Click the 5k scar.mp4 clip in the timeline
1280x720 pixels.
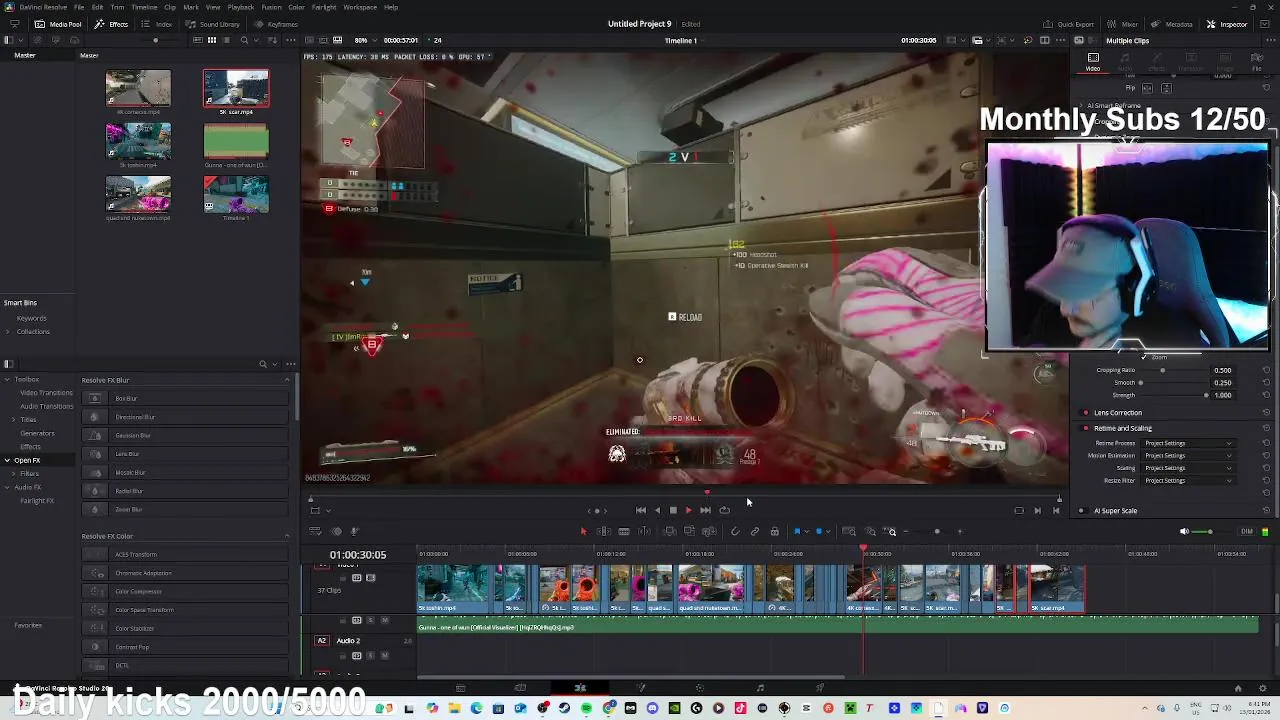click(1056, 588)
